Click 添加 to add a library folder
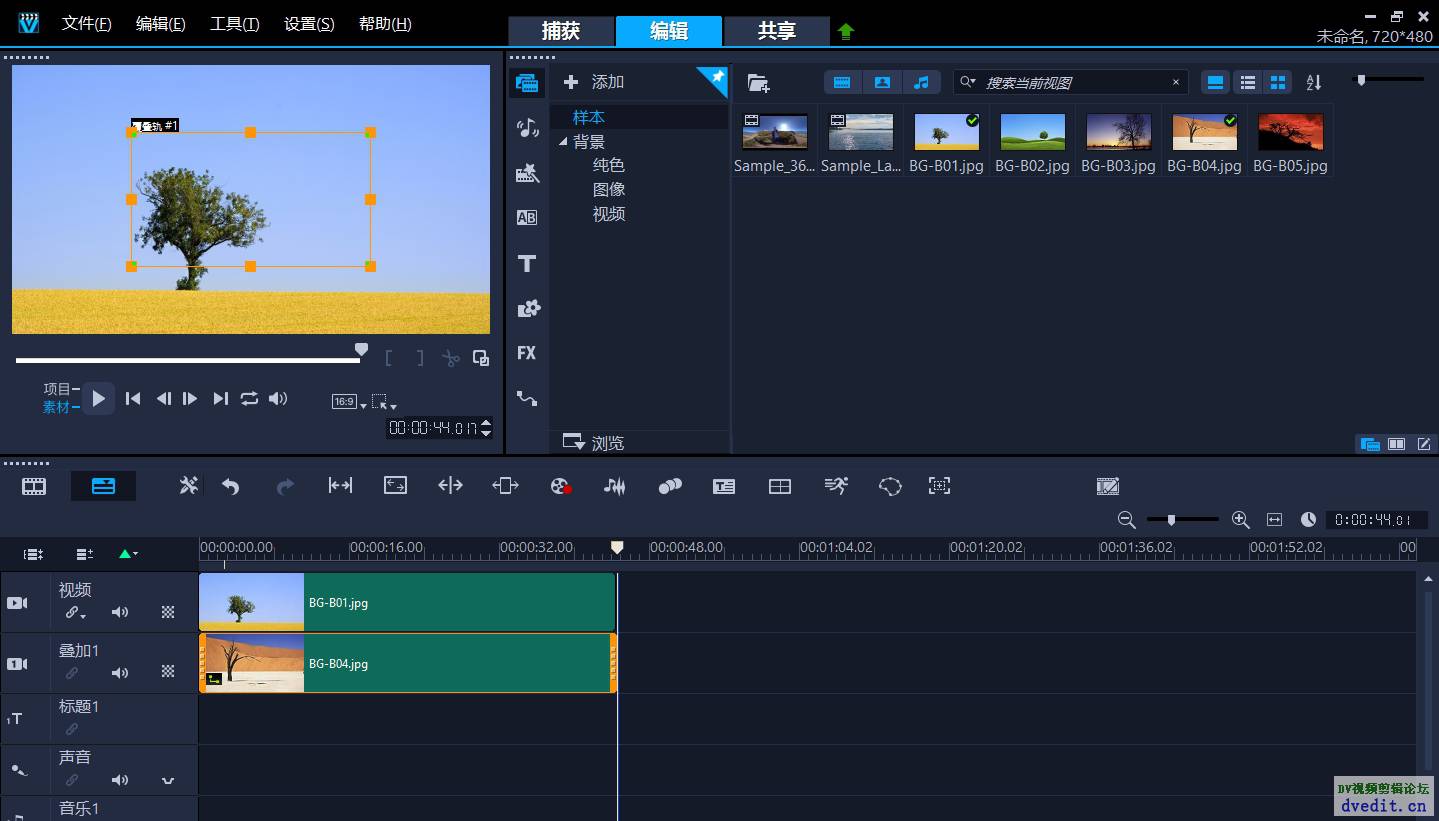Viewport: 1439px width, 821px height. pyautogui.click(x=594, y=82)
